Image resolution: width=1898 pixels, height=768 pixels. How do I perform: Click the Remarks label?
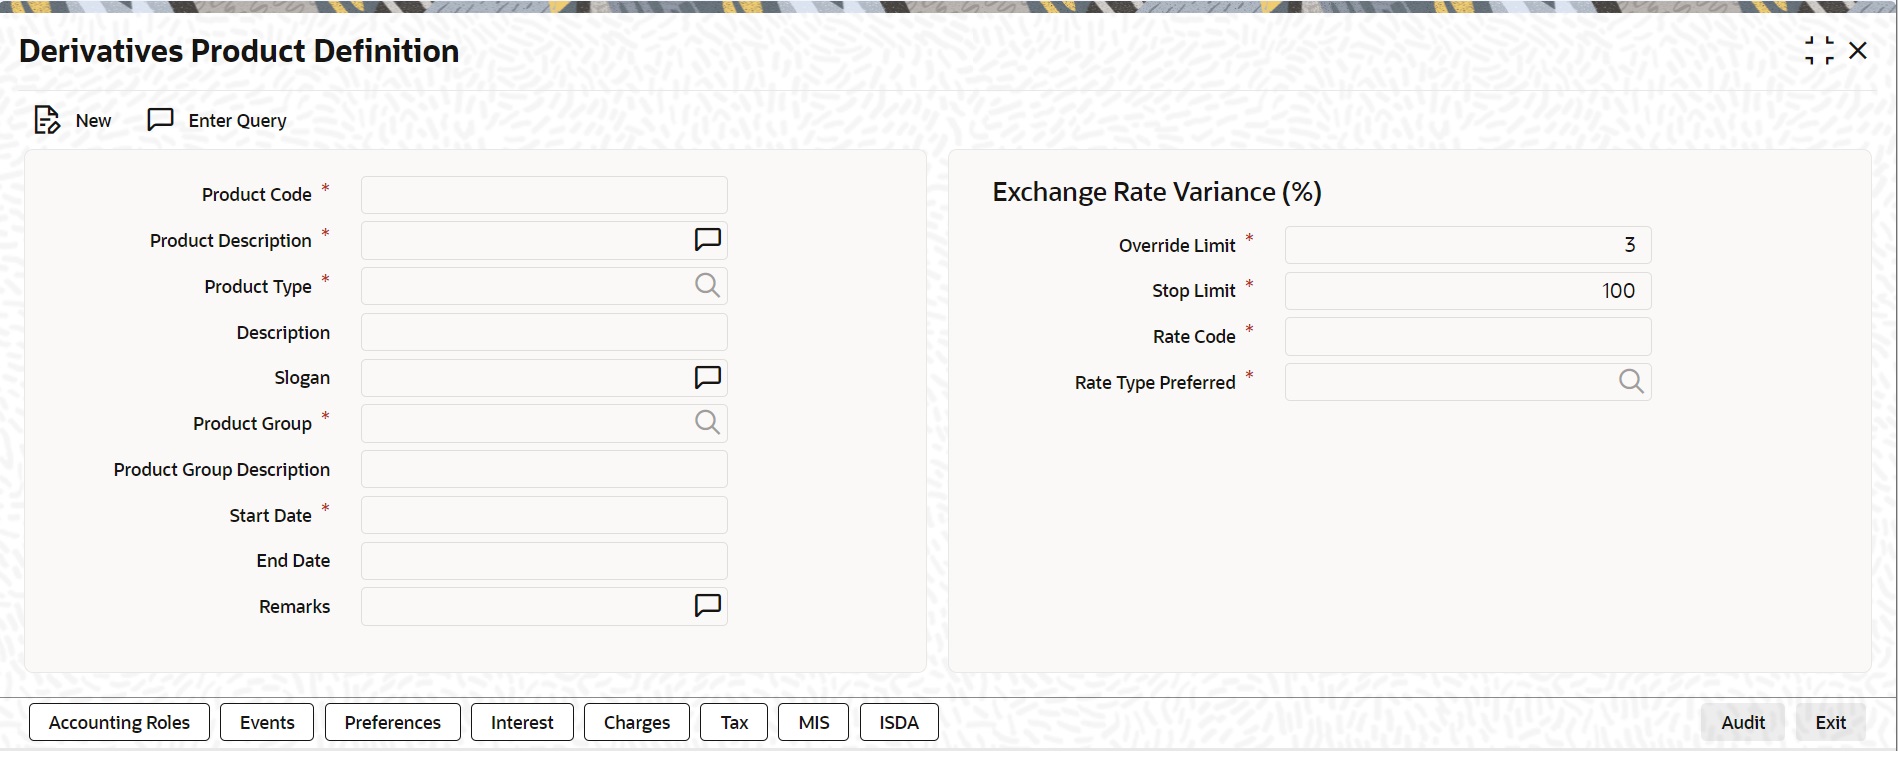point(294,607)
